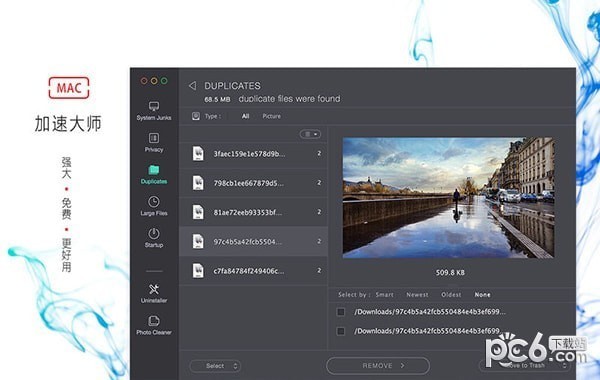This screenshot has height=380, width=600.
Task: Select file name c7fa84784f249406c...
Action: (x=249, y=271)
